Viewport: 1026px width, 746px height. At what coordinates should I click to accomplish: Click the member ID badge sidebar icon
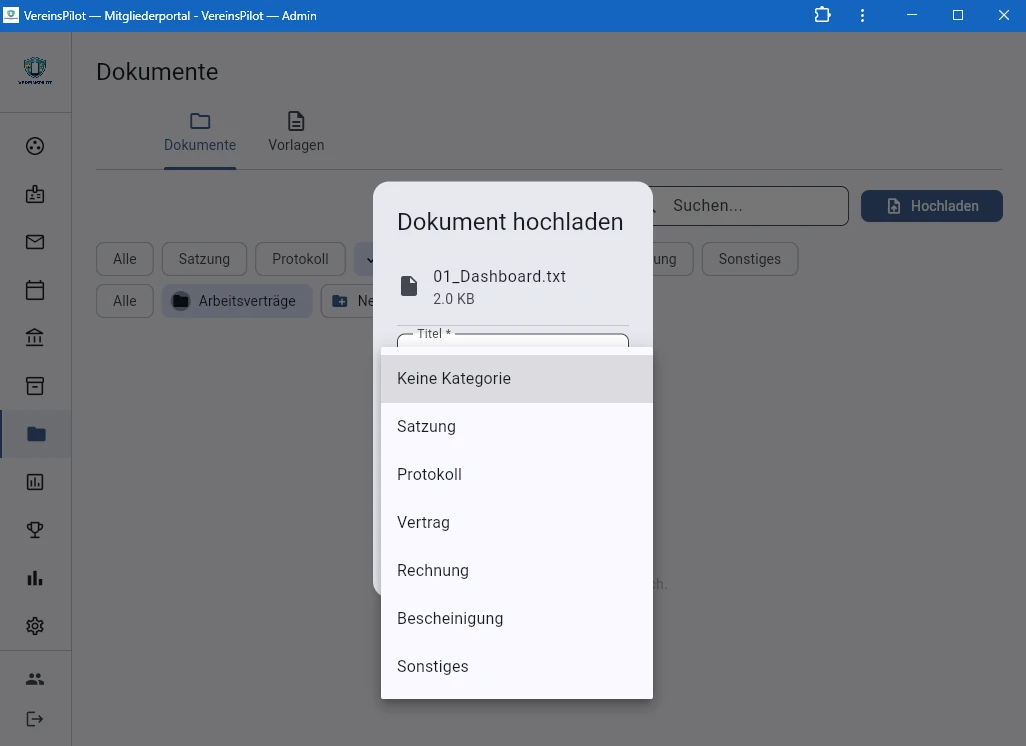pos(35,194)
